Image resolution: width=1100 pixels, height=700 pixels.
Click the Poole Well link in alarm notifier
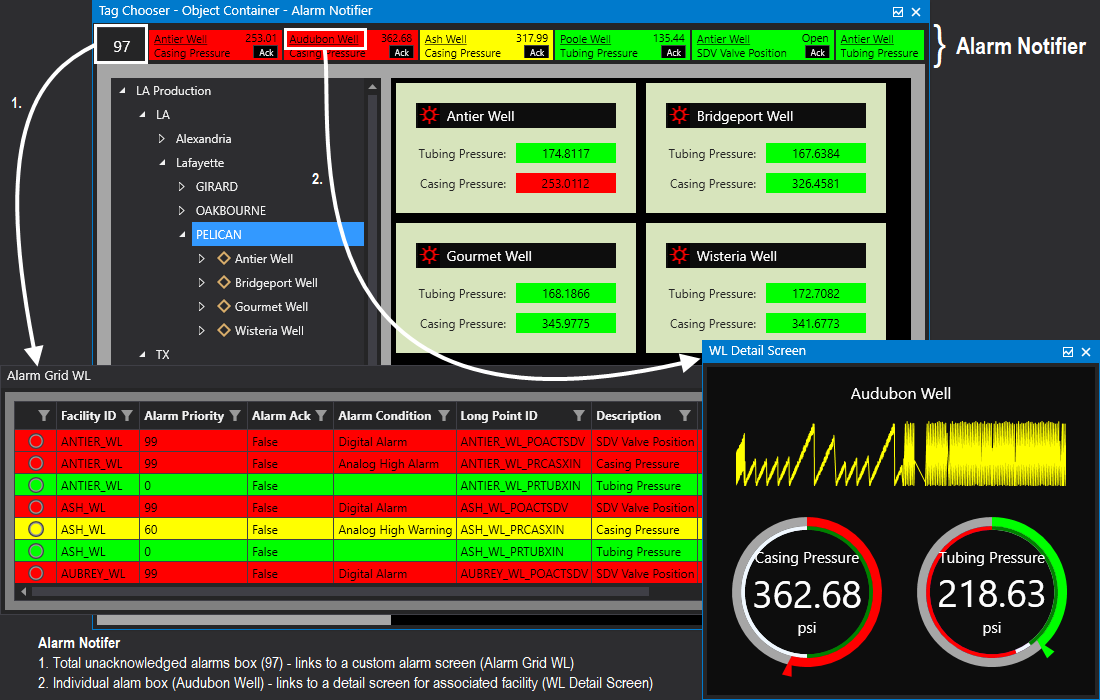pyautogui.click(x=585, y=39)
